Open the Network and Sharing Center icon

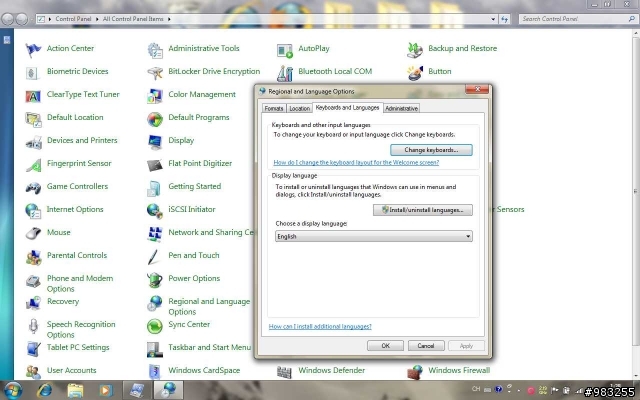[155, 234]
